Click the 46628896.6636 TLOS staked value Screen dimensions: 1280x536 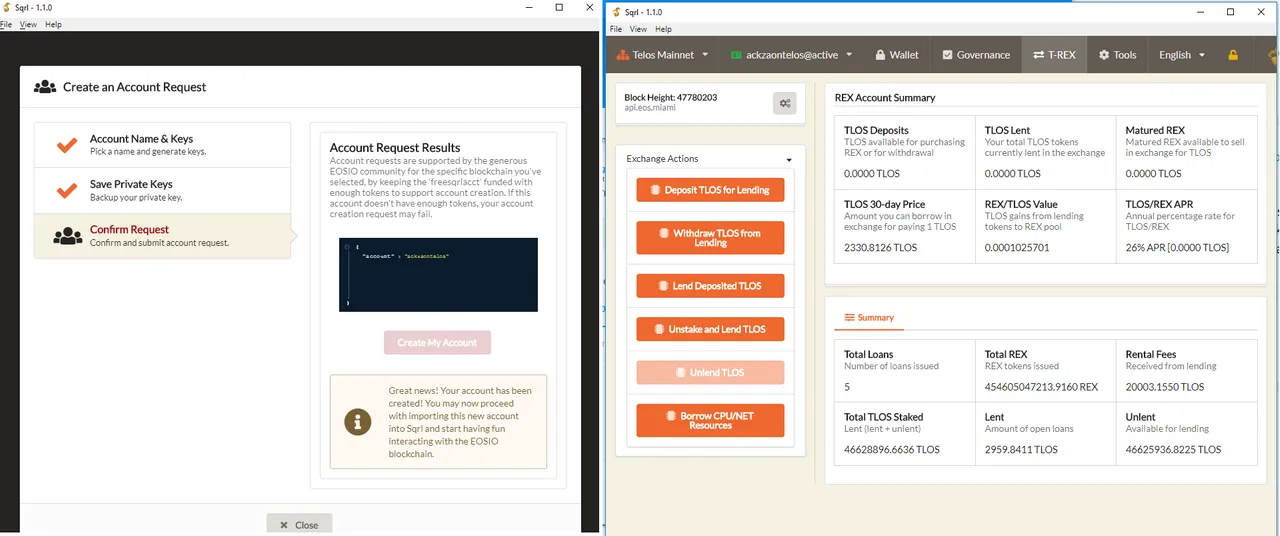click(892, 450)
